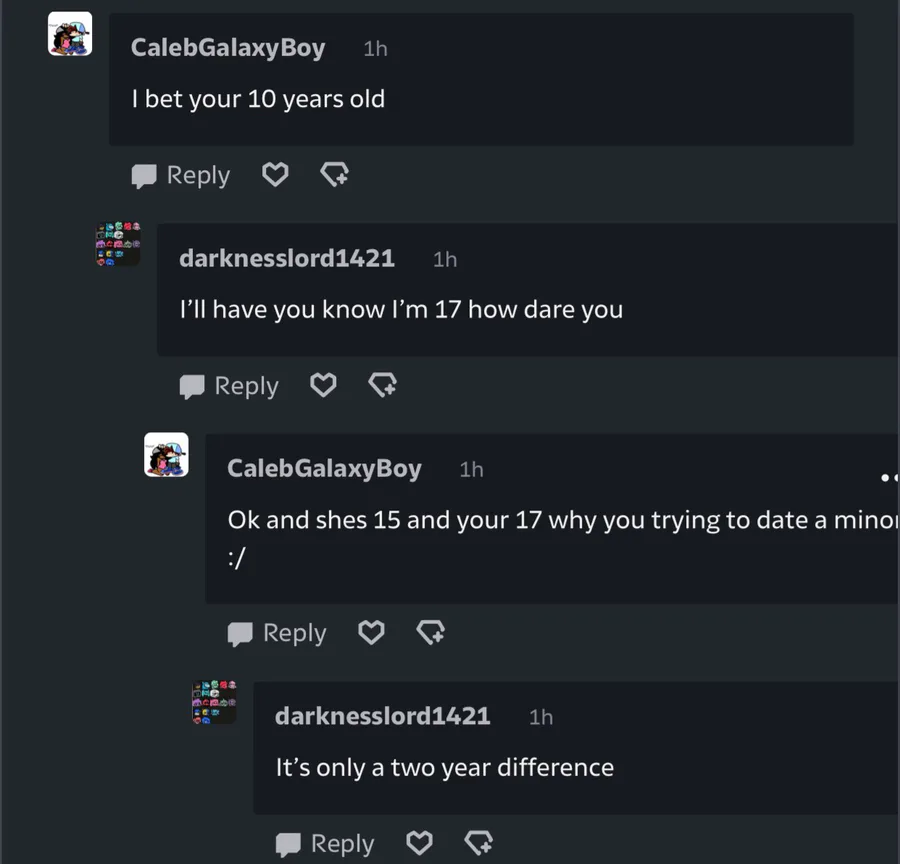Like the "trying to date a minor" comment

371,633
